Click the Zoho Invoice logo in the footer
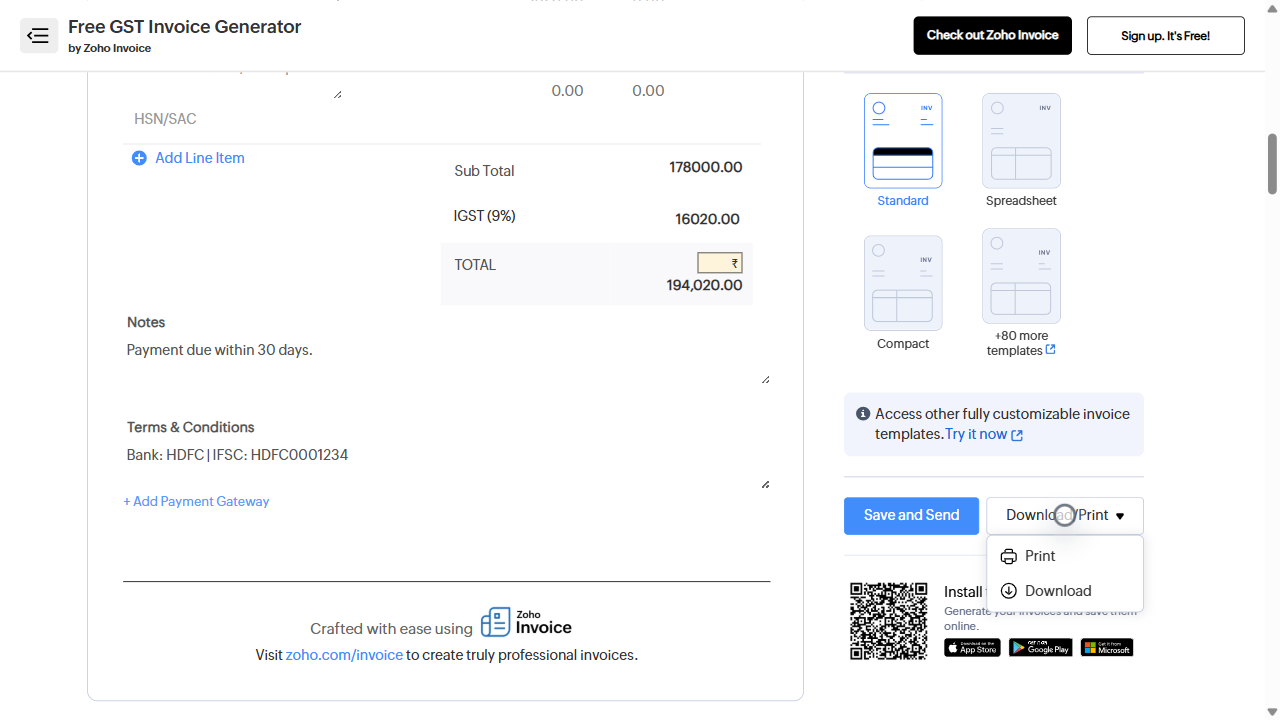 click(525, 621)
